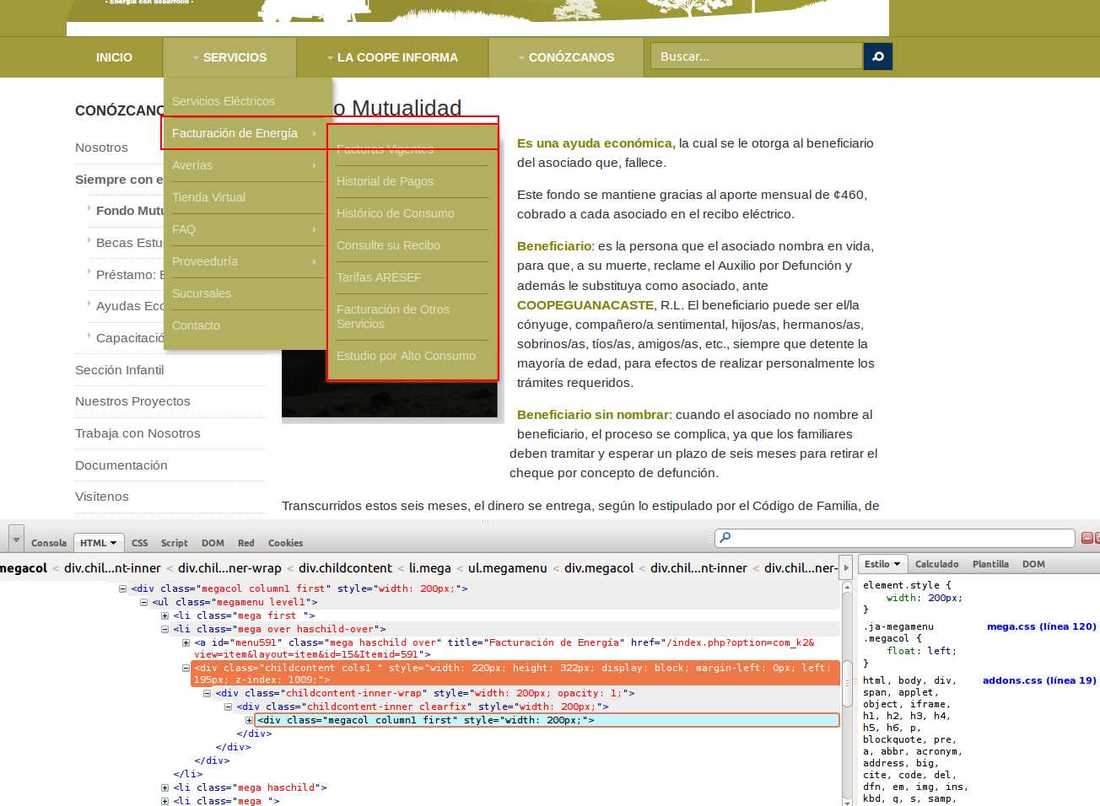
Task: Click the Visítenos sidebar link
Action: [102, 497]
